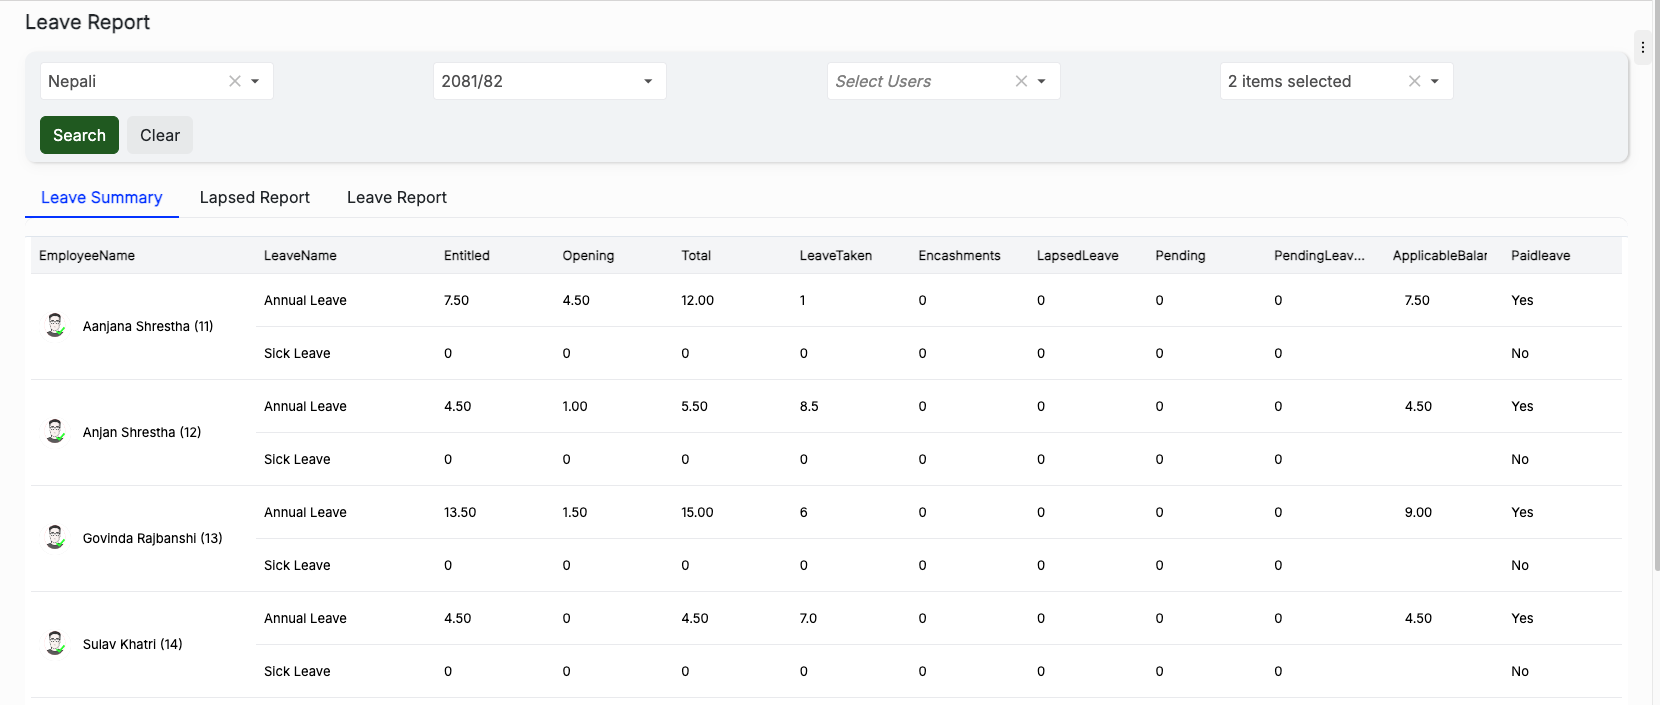Clear the Select Users field with its X
Viewport: 1660px width, 705px height.
(x=1021, y=81)
